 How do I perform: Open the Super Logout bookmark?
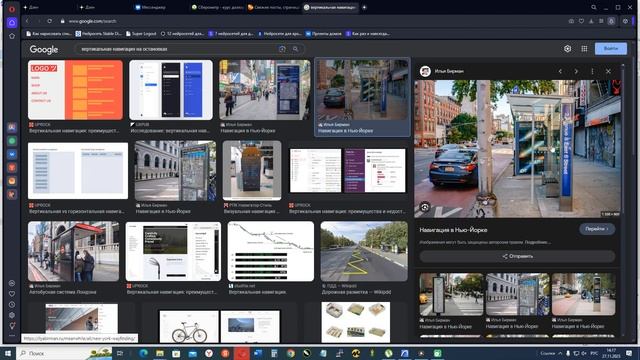click(x=141, y=34)
